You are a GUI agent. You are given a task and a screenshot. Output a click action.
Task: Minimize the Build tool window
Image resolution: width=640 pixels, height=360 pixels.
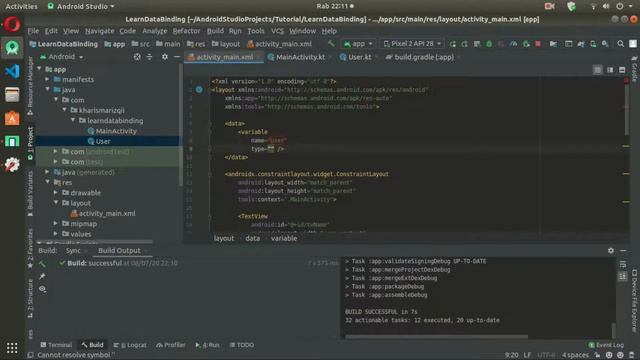[x=623, y=250]
